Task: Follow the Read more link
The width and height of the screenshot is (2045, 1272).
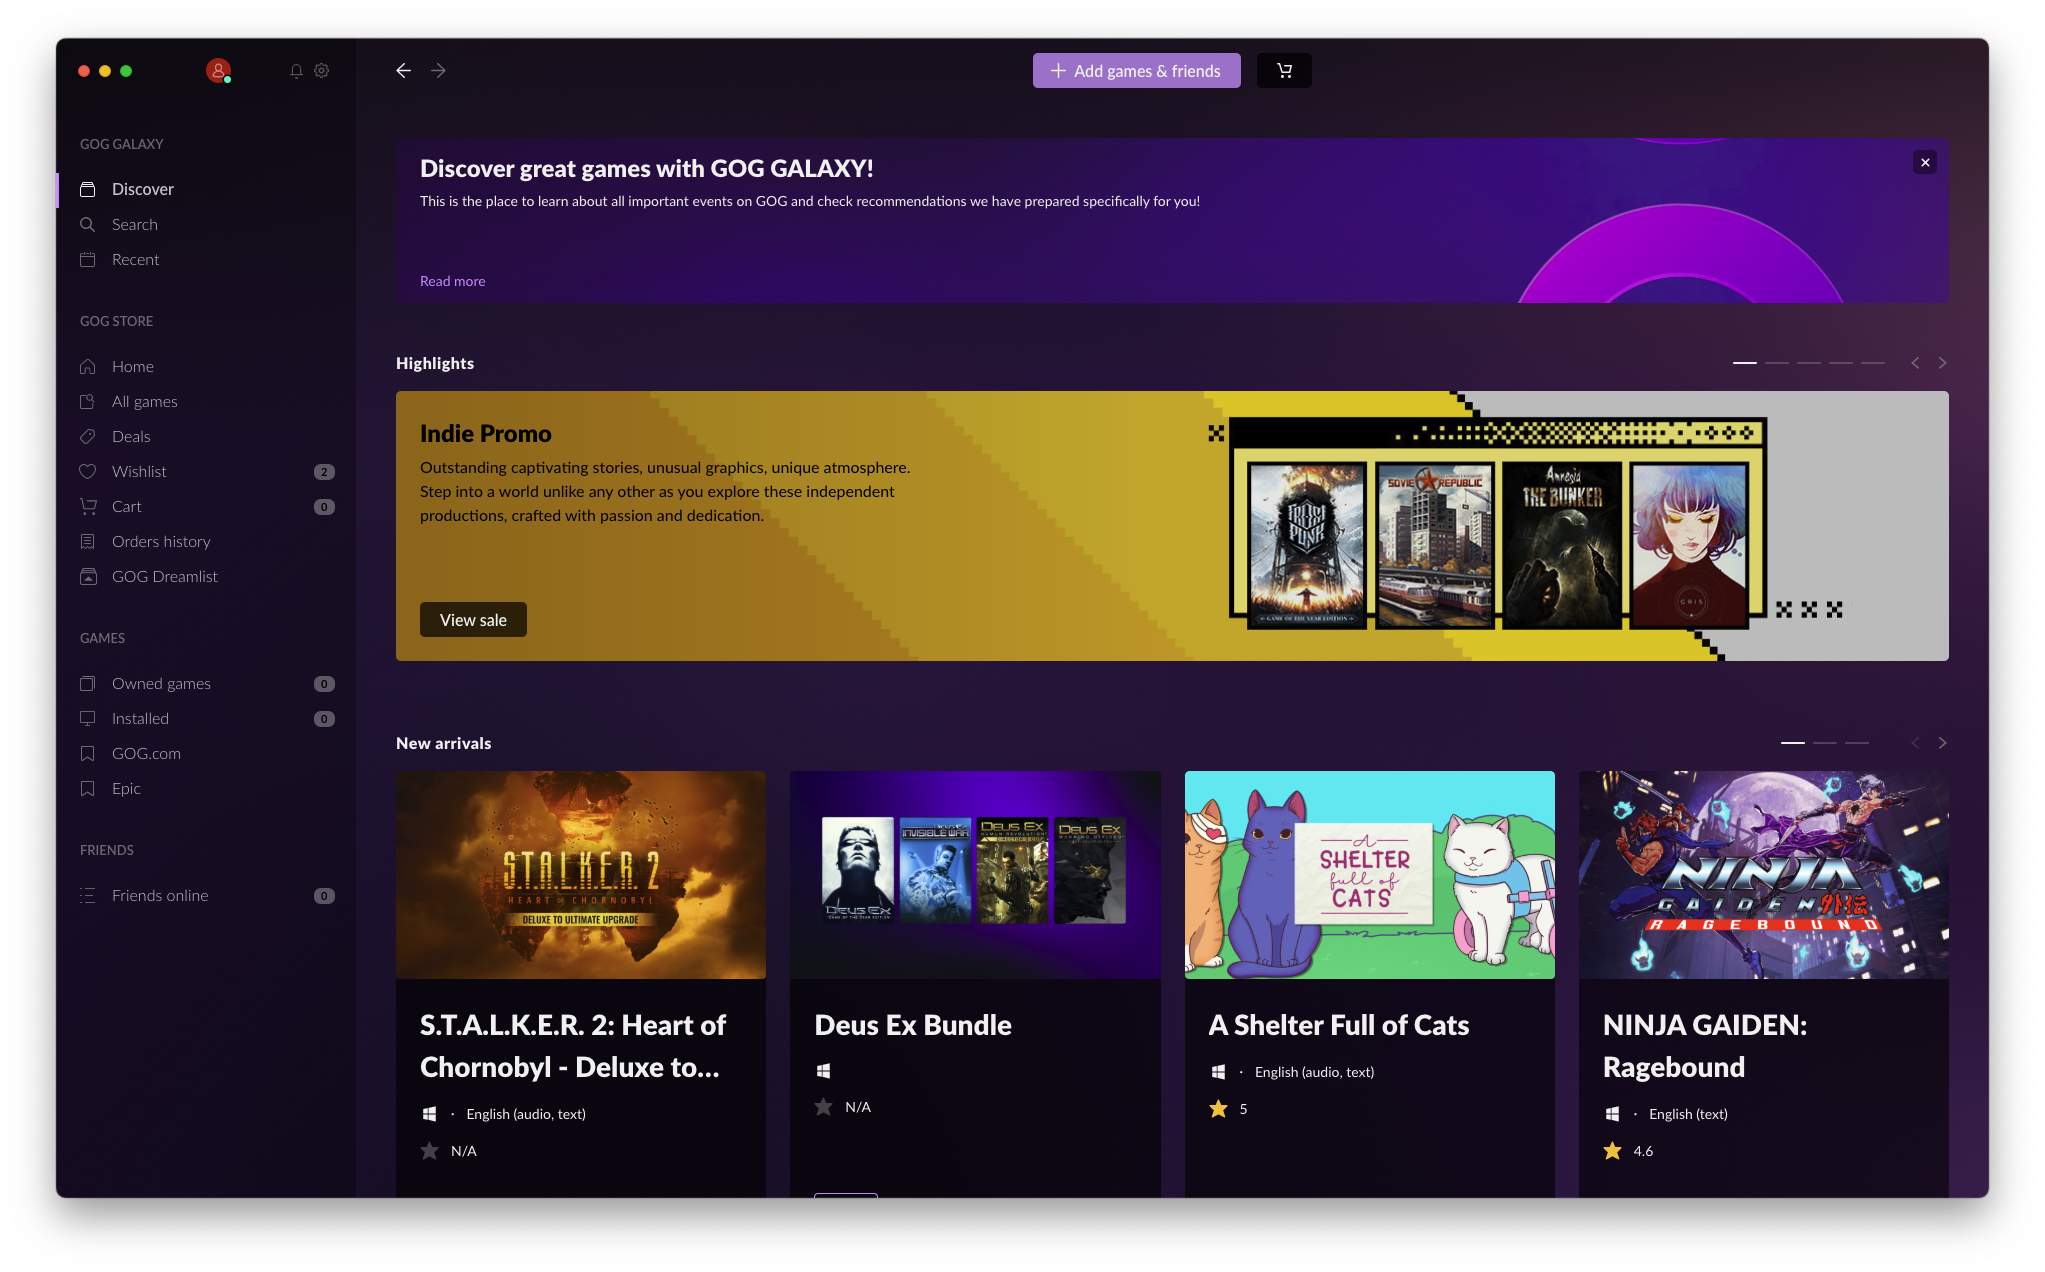Action: coord(452,281)
